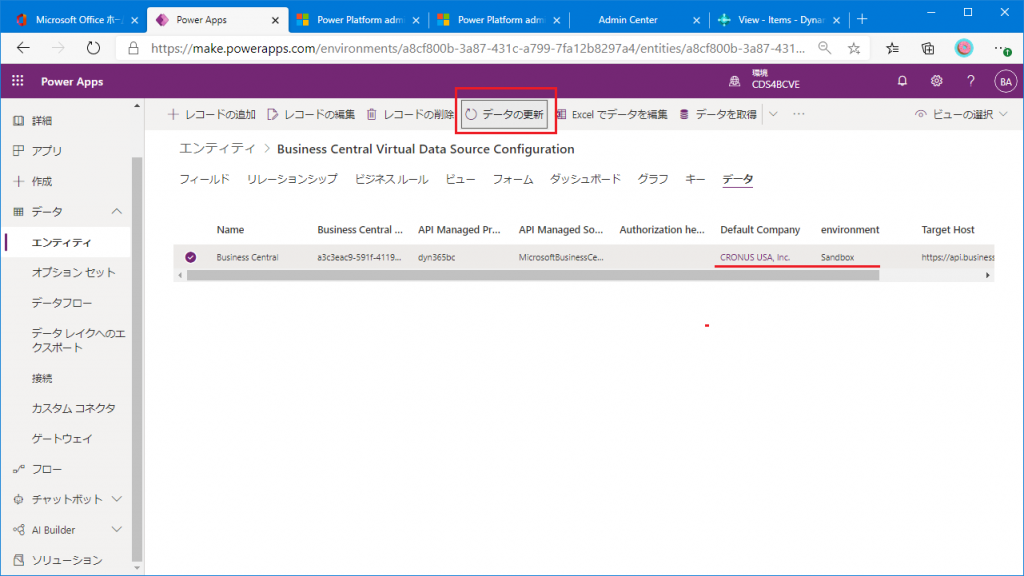Click データを取得 to get data
Viewport: 1024px width, 576px height.
tap(718, 114)
